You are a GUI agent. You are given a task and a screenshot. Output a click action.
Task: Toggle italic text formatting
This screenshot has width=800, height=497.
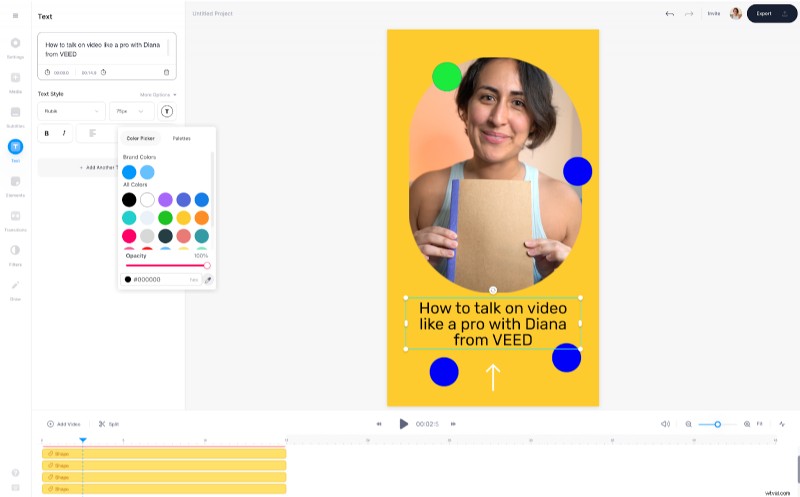coord(64,133)
